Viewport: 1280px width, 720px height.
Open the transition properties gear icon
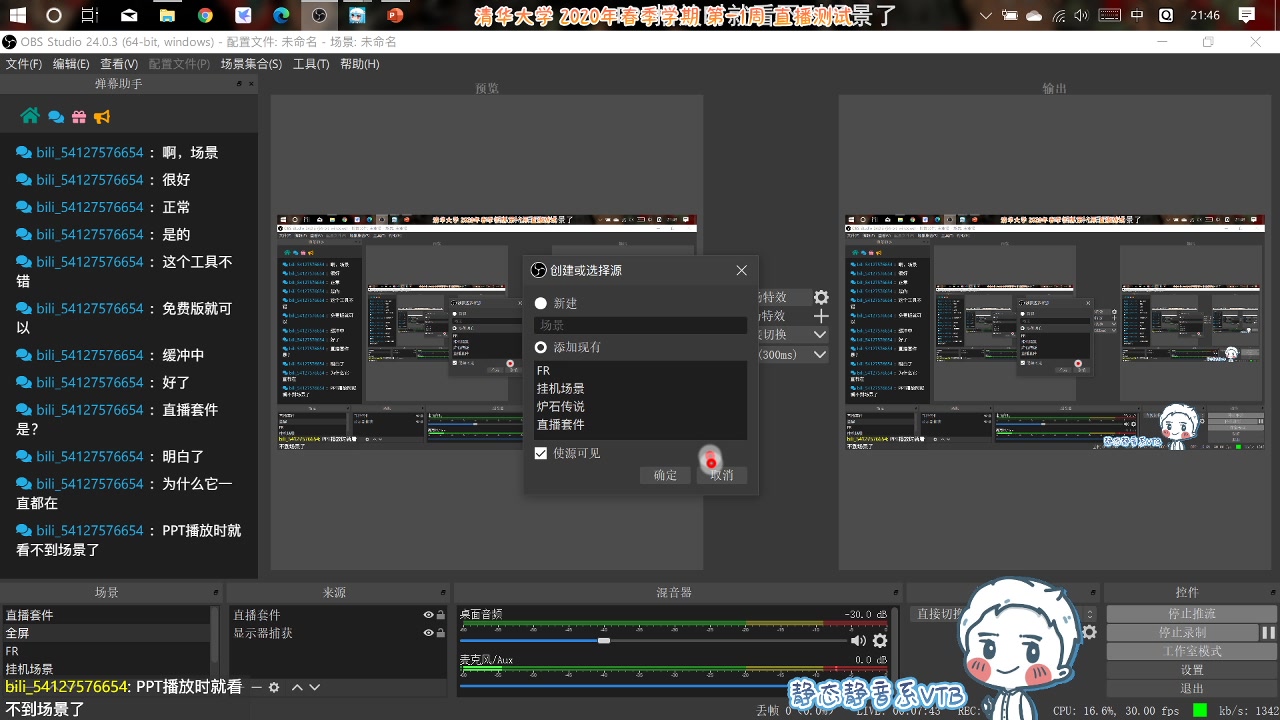(821, 297)
